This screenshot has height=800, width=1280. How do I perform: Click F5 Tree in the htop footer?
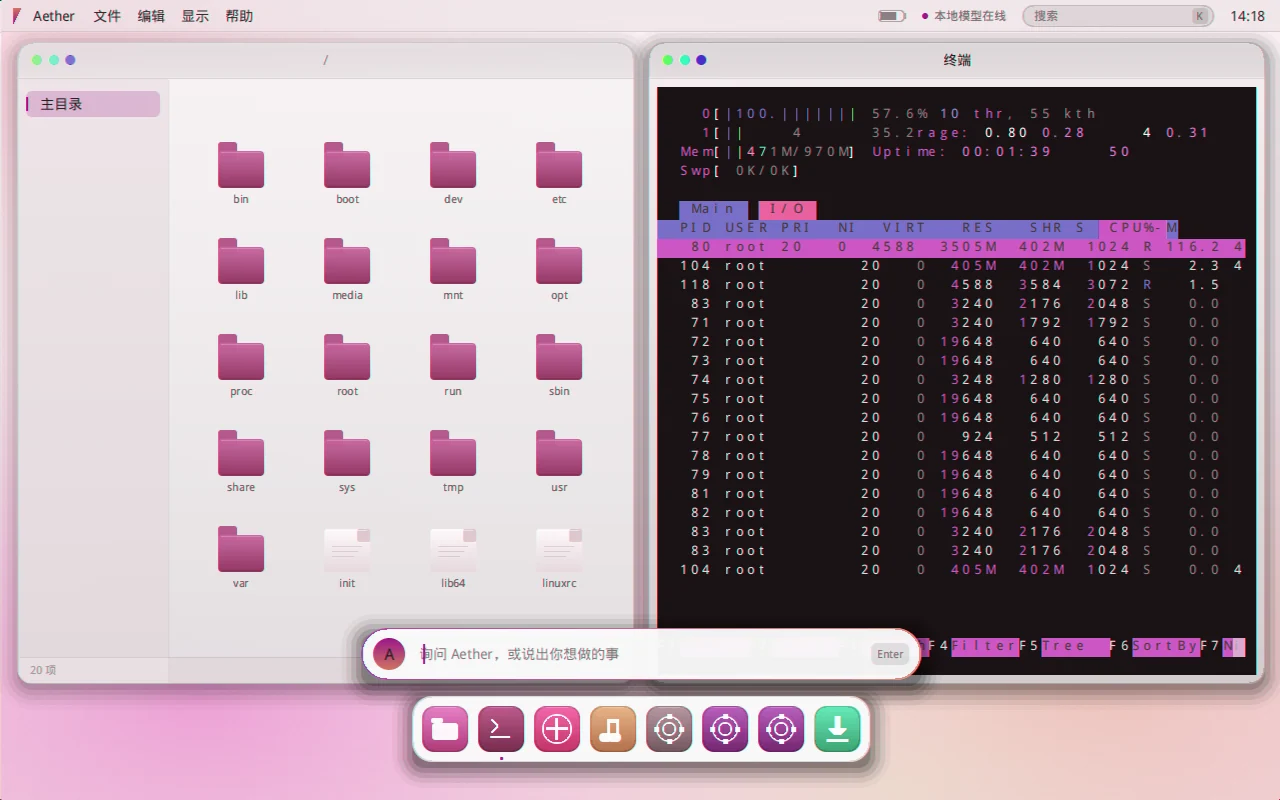[x=1065, y=646]
